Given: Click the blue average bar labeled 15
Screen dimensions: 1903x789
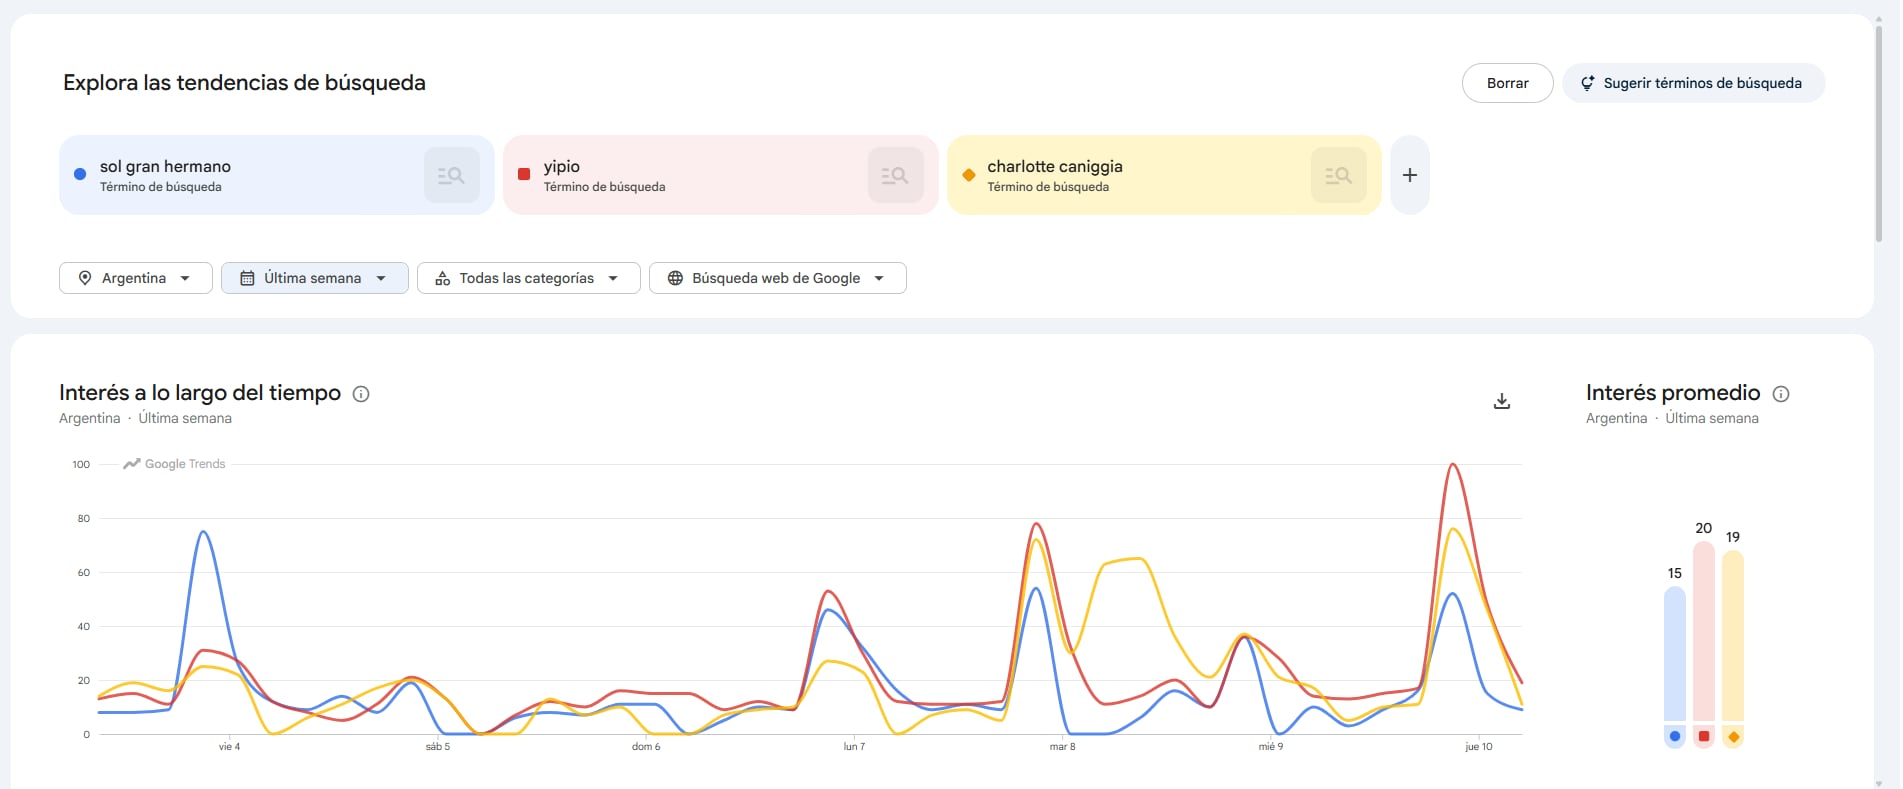Looking at the screenshot, I should (1675, 654).
